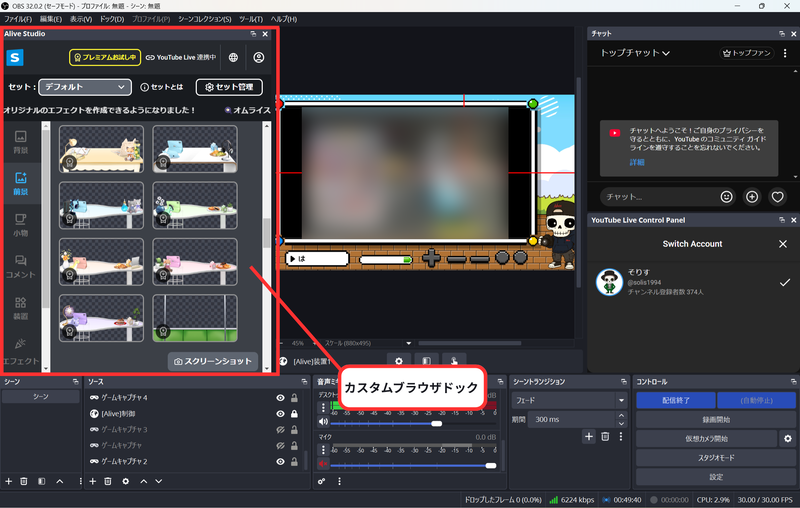Increase the transition duration stepper
The height and width of the screenshot is (508, 800).
[621, 416]
